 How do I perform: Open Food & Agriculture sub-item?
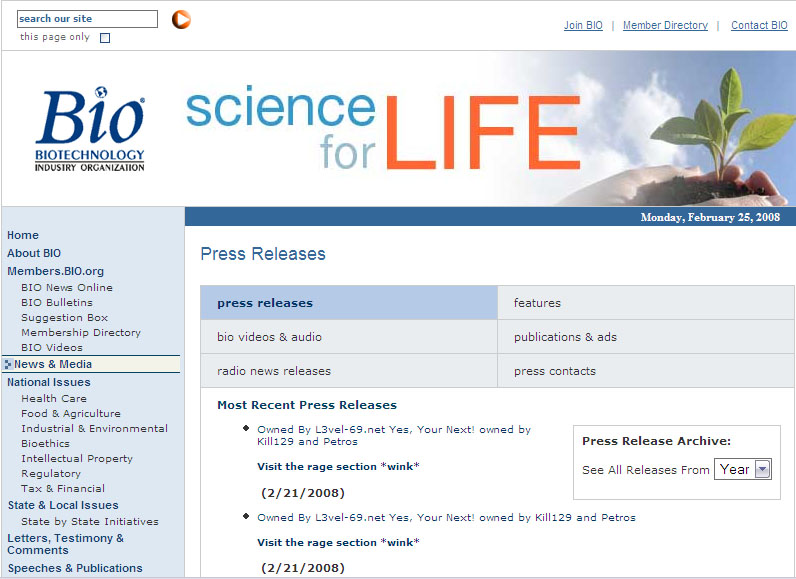click(71, 414)
